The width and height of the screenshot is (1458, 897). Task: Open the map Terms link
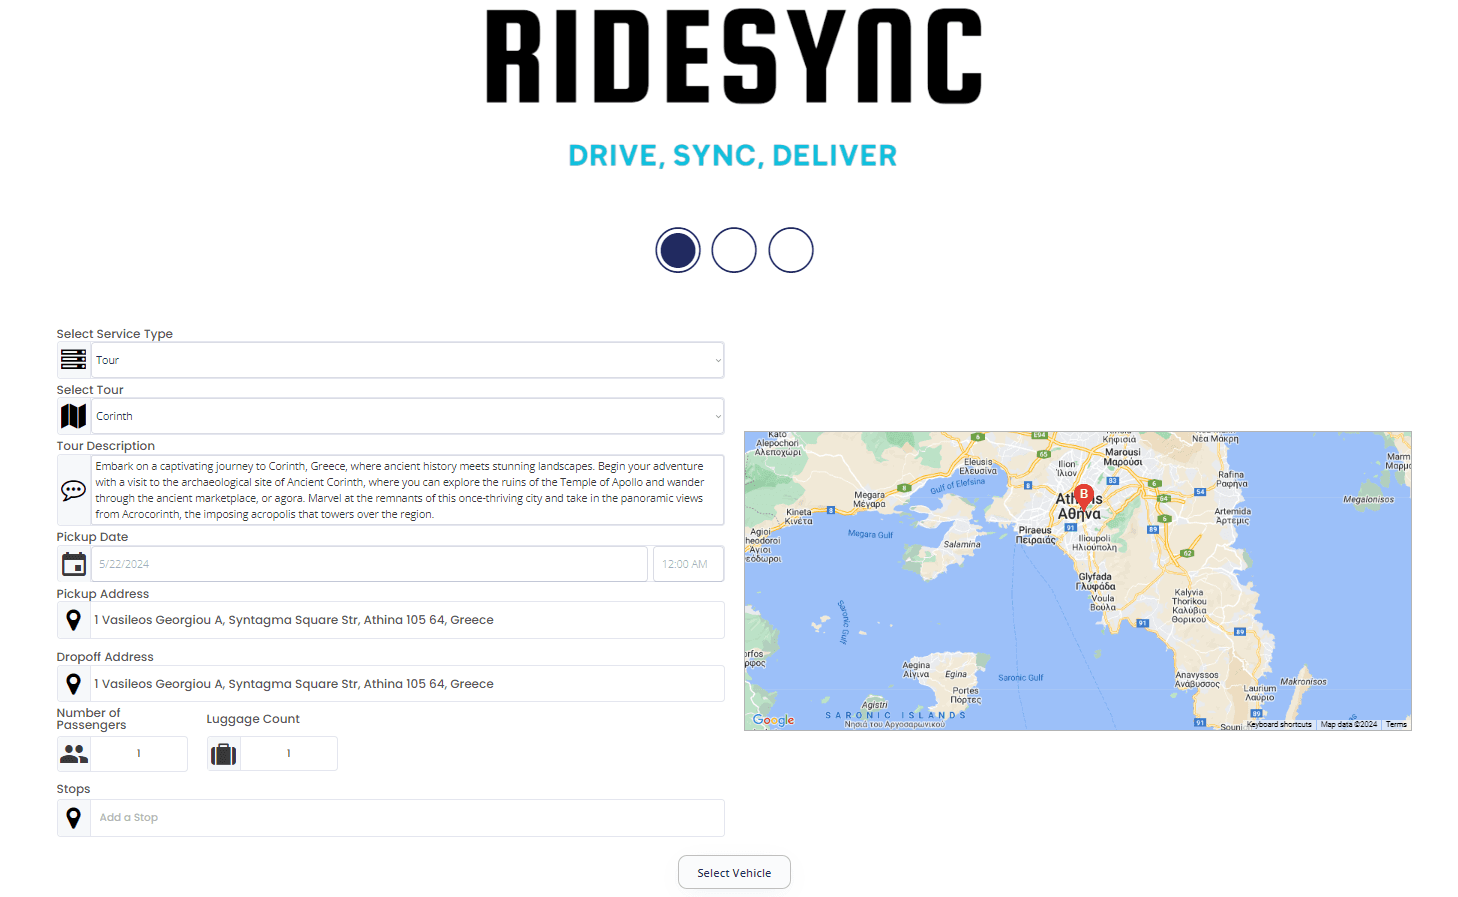[x=1396, y=723]
